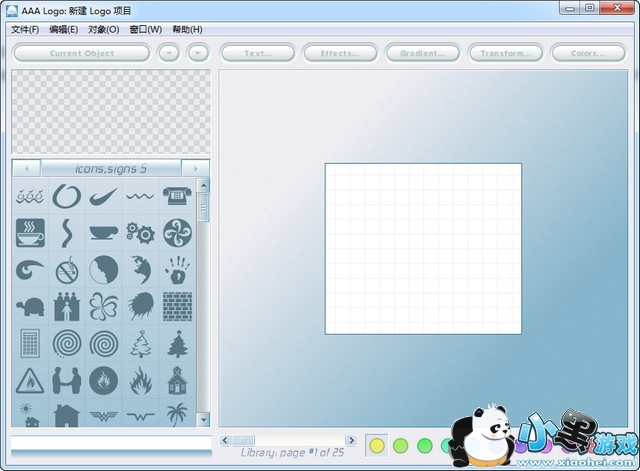Choose the gears cogwheel icon
Image resolution: width=640 pixels, height=471 pixels.
click(140, 233)
